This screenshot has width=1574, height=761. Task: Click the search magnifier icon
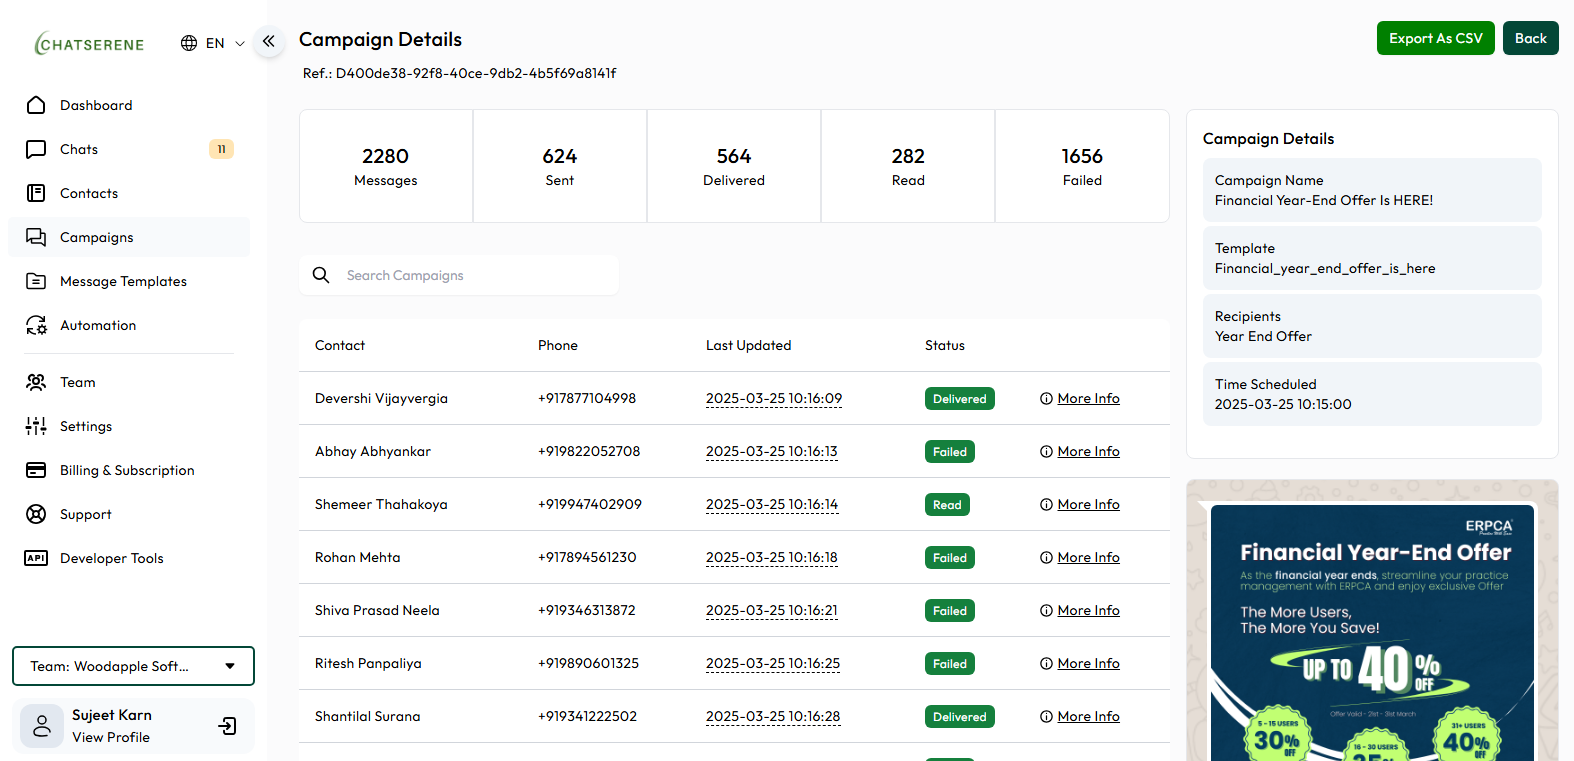point(321,275)
